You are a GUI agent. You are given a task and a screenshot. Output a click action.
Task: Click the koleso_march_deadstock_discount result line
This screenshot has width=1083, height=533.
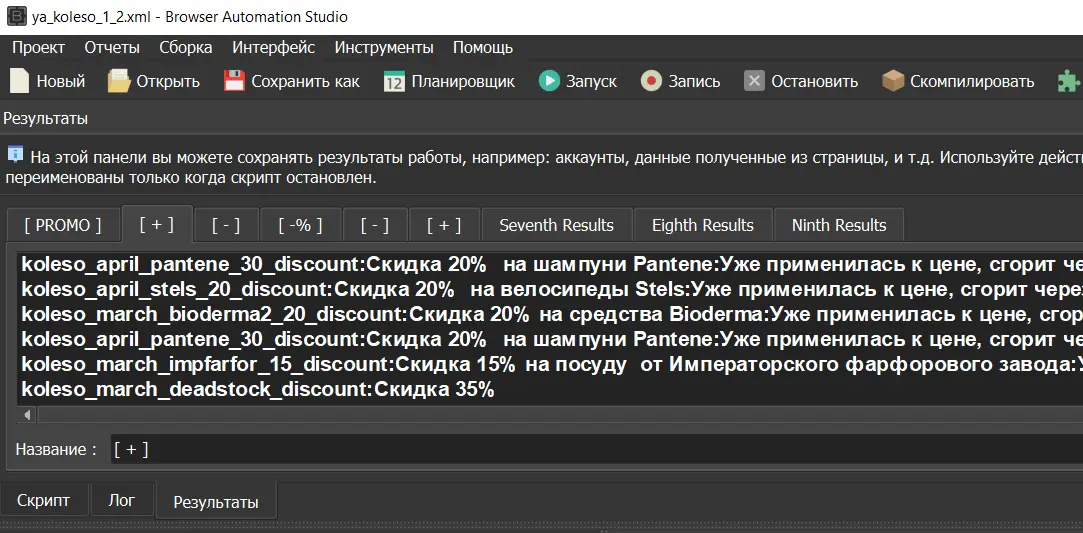[x=258, y=389]
